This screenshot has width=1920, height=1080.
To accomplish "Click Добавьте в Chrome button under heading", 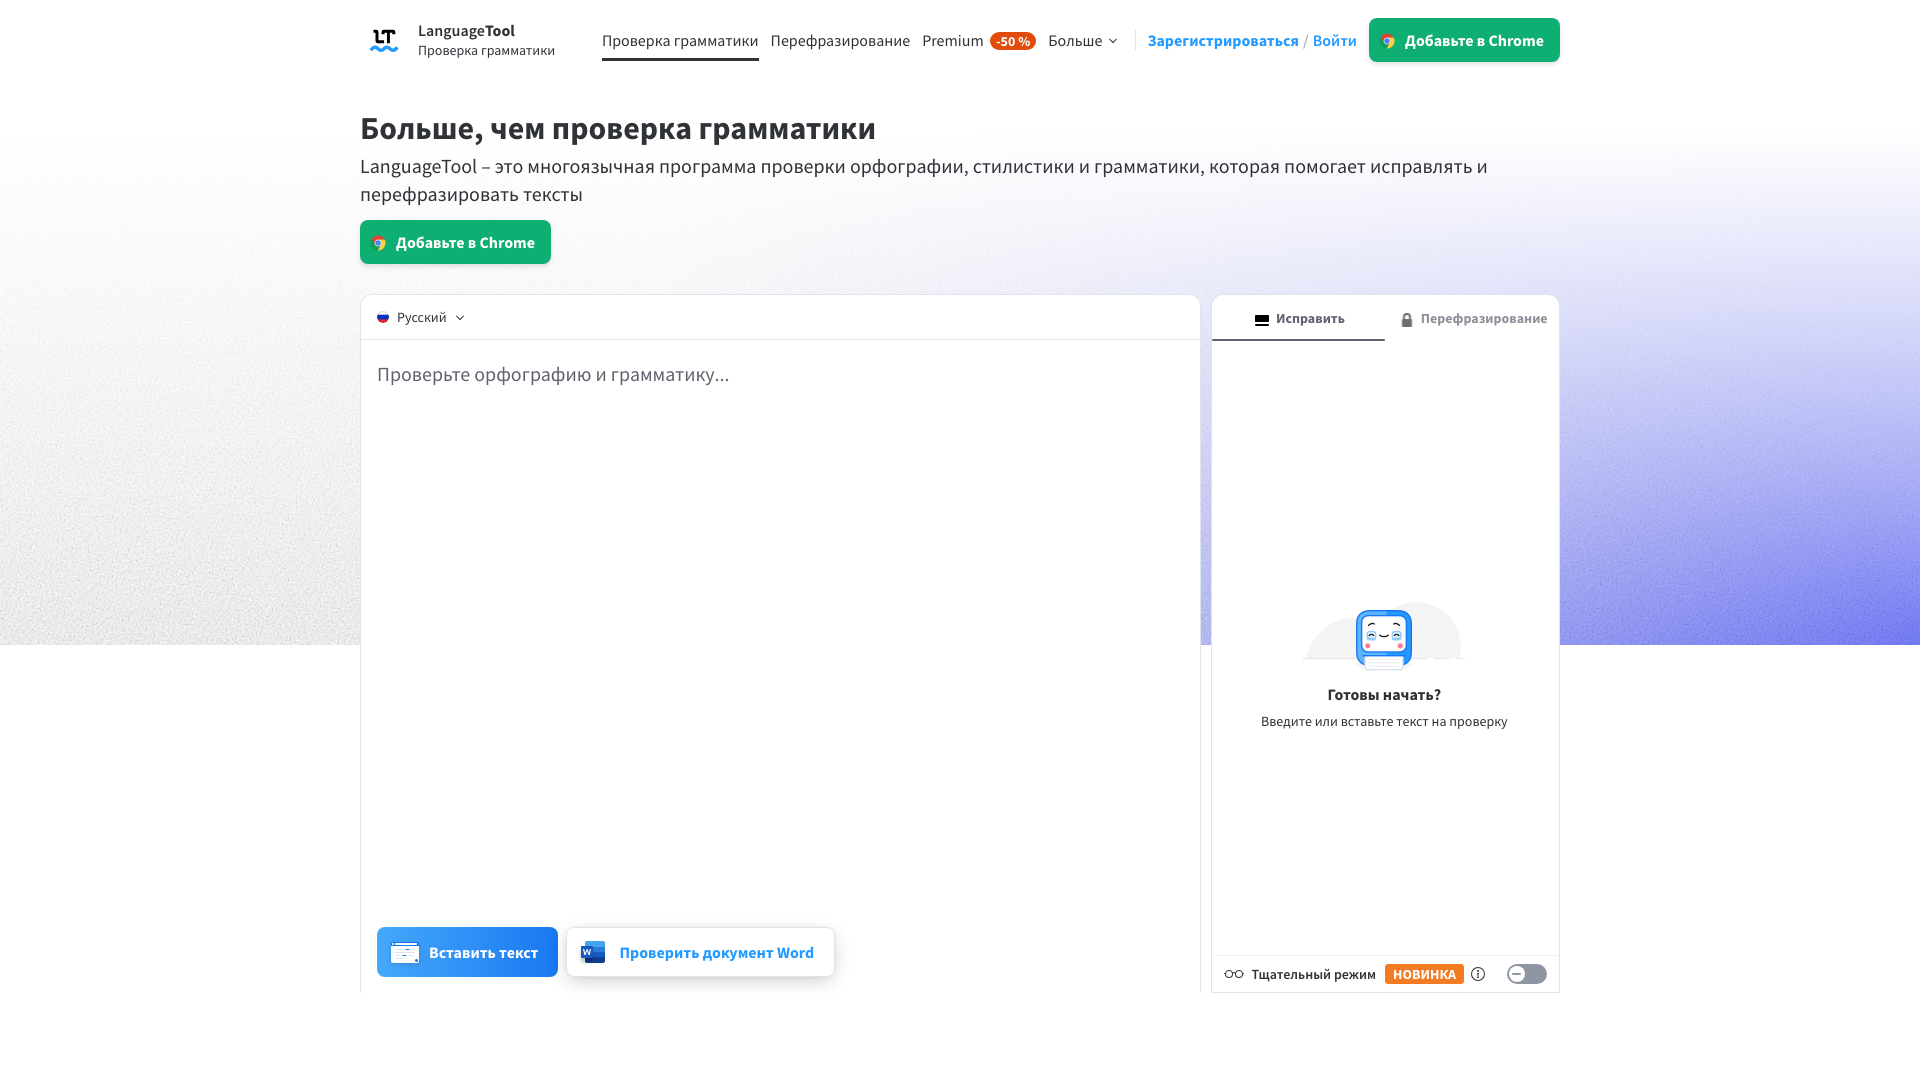I will (455, 242).
